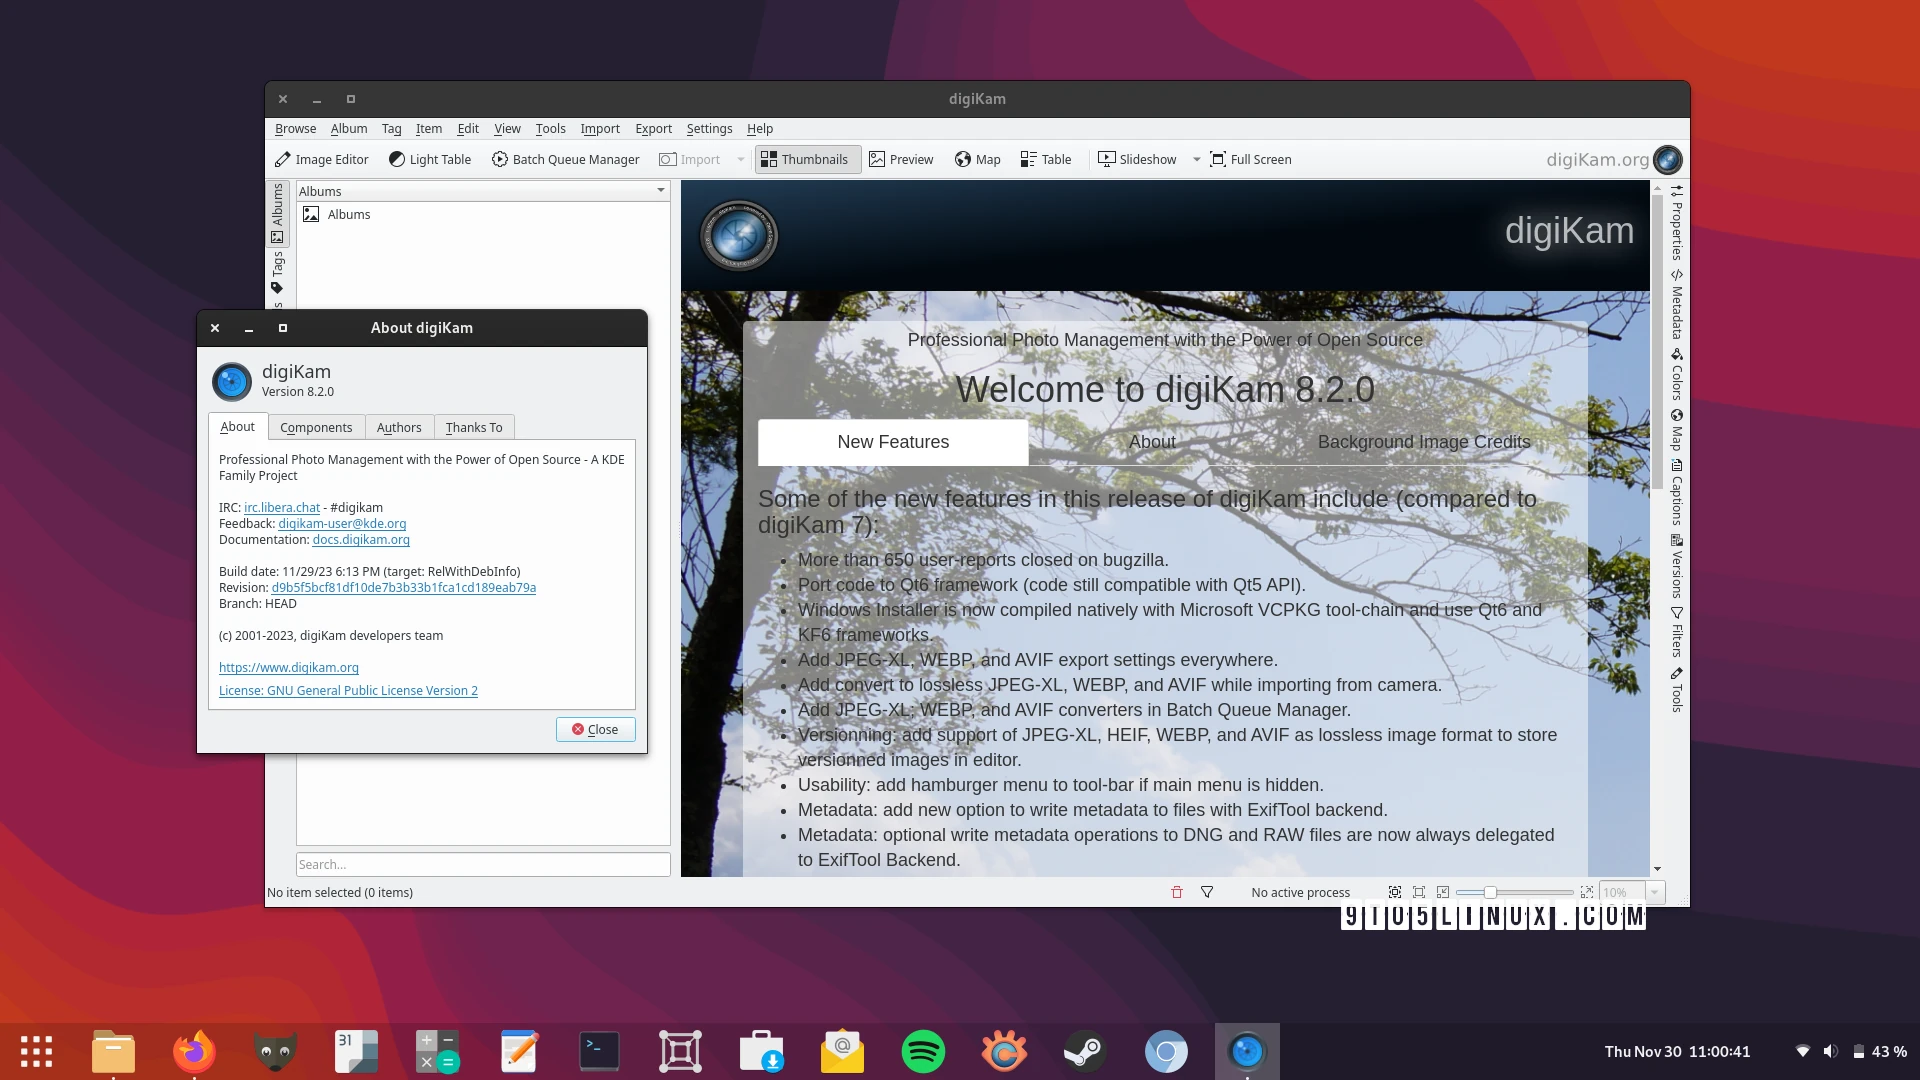Open Colors sidebar panel
Image resolution: width=1920 pixels, height=1080 pixels.
(1677, 374)
